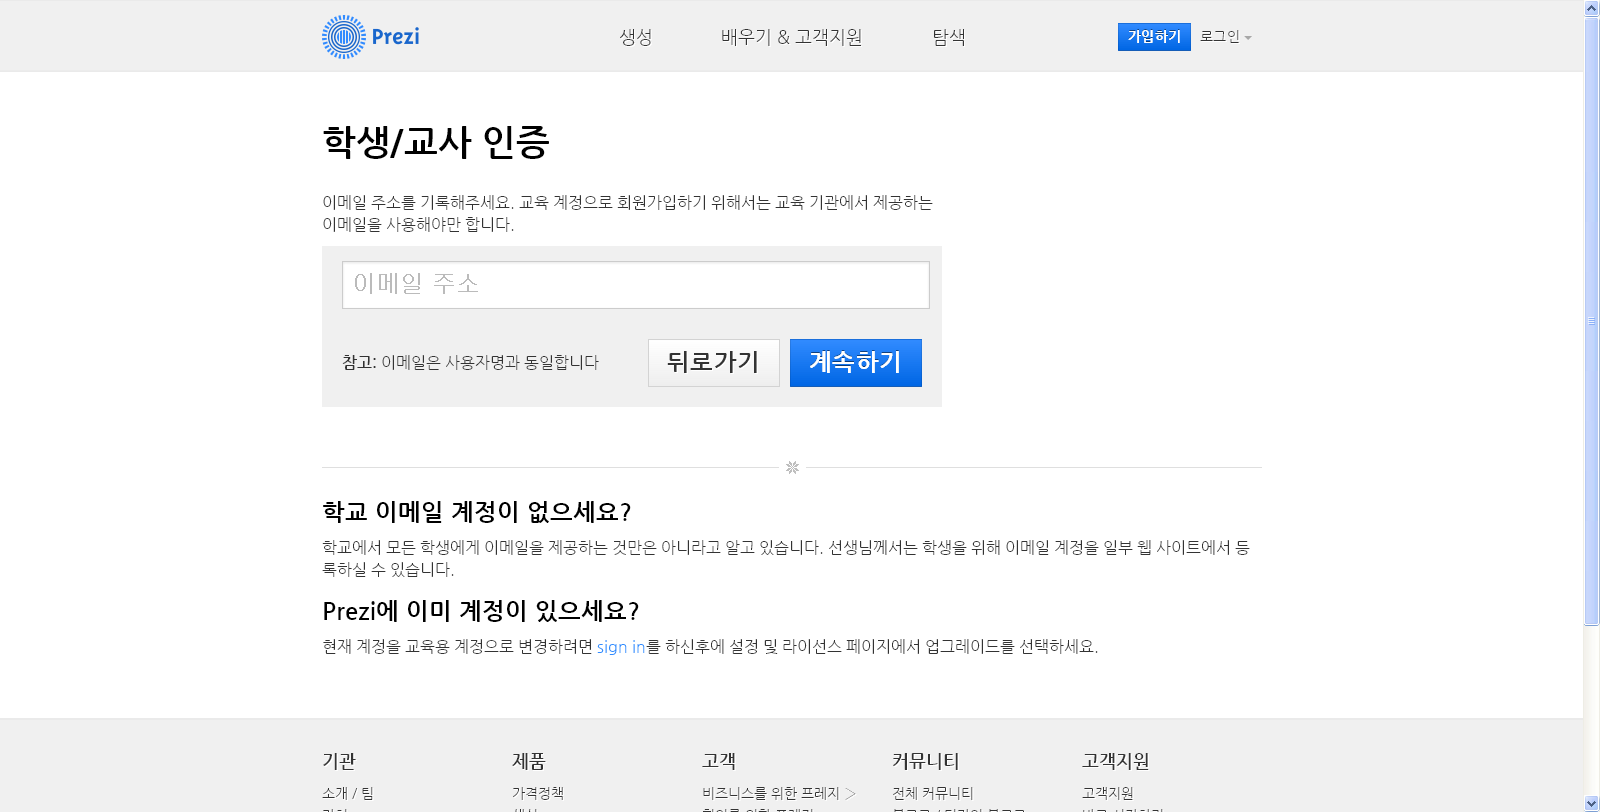This screenshot has width=1600, height=812.
Task: Click the 참고: 이메일은 사용자명과 동일합니다 note
Action: [470, 363]
